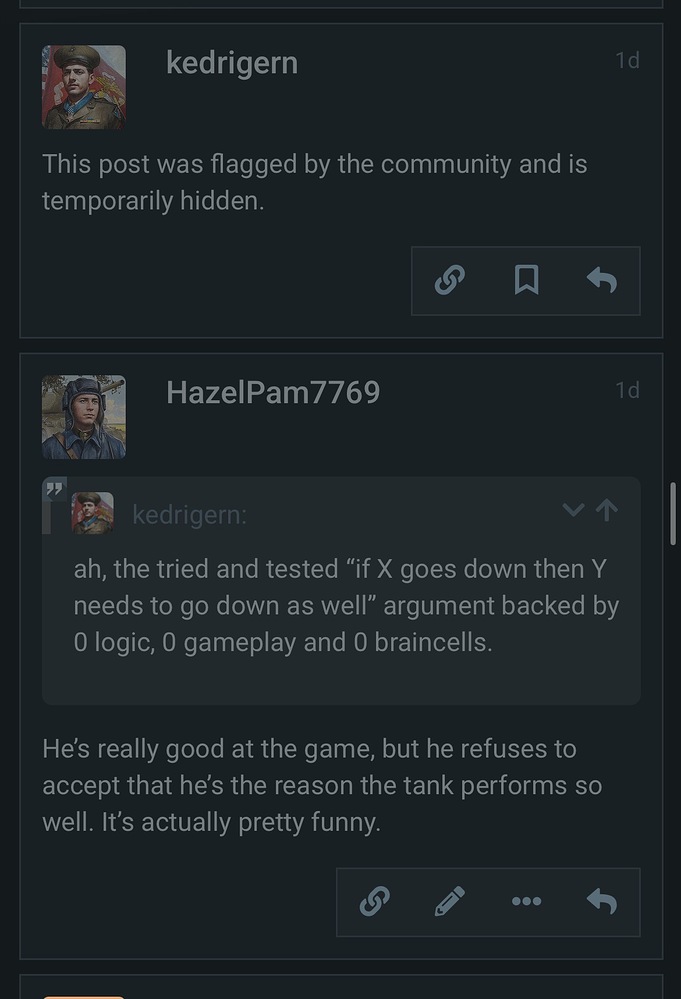The width and height of the screenshot is (681, 999).
Task: Click quotation mark icon on quote block
Action: (x=55, y=489)
